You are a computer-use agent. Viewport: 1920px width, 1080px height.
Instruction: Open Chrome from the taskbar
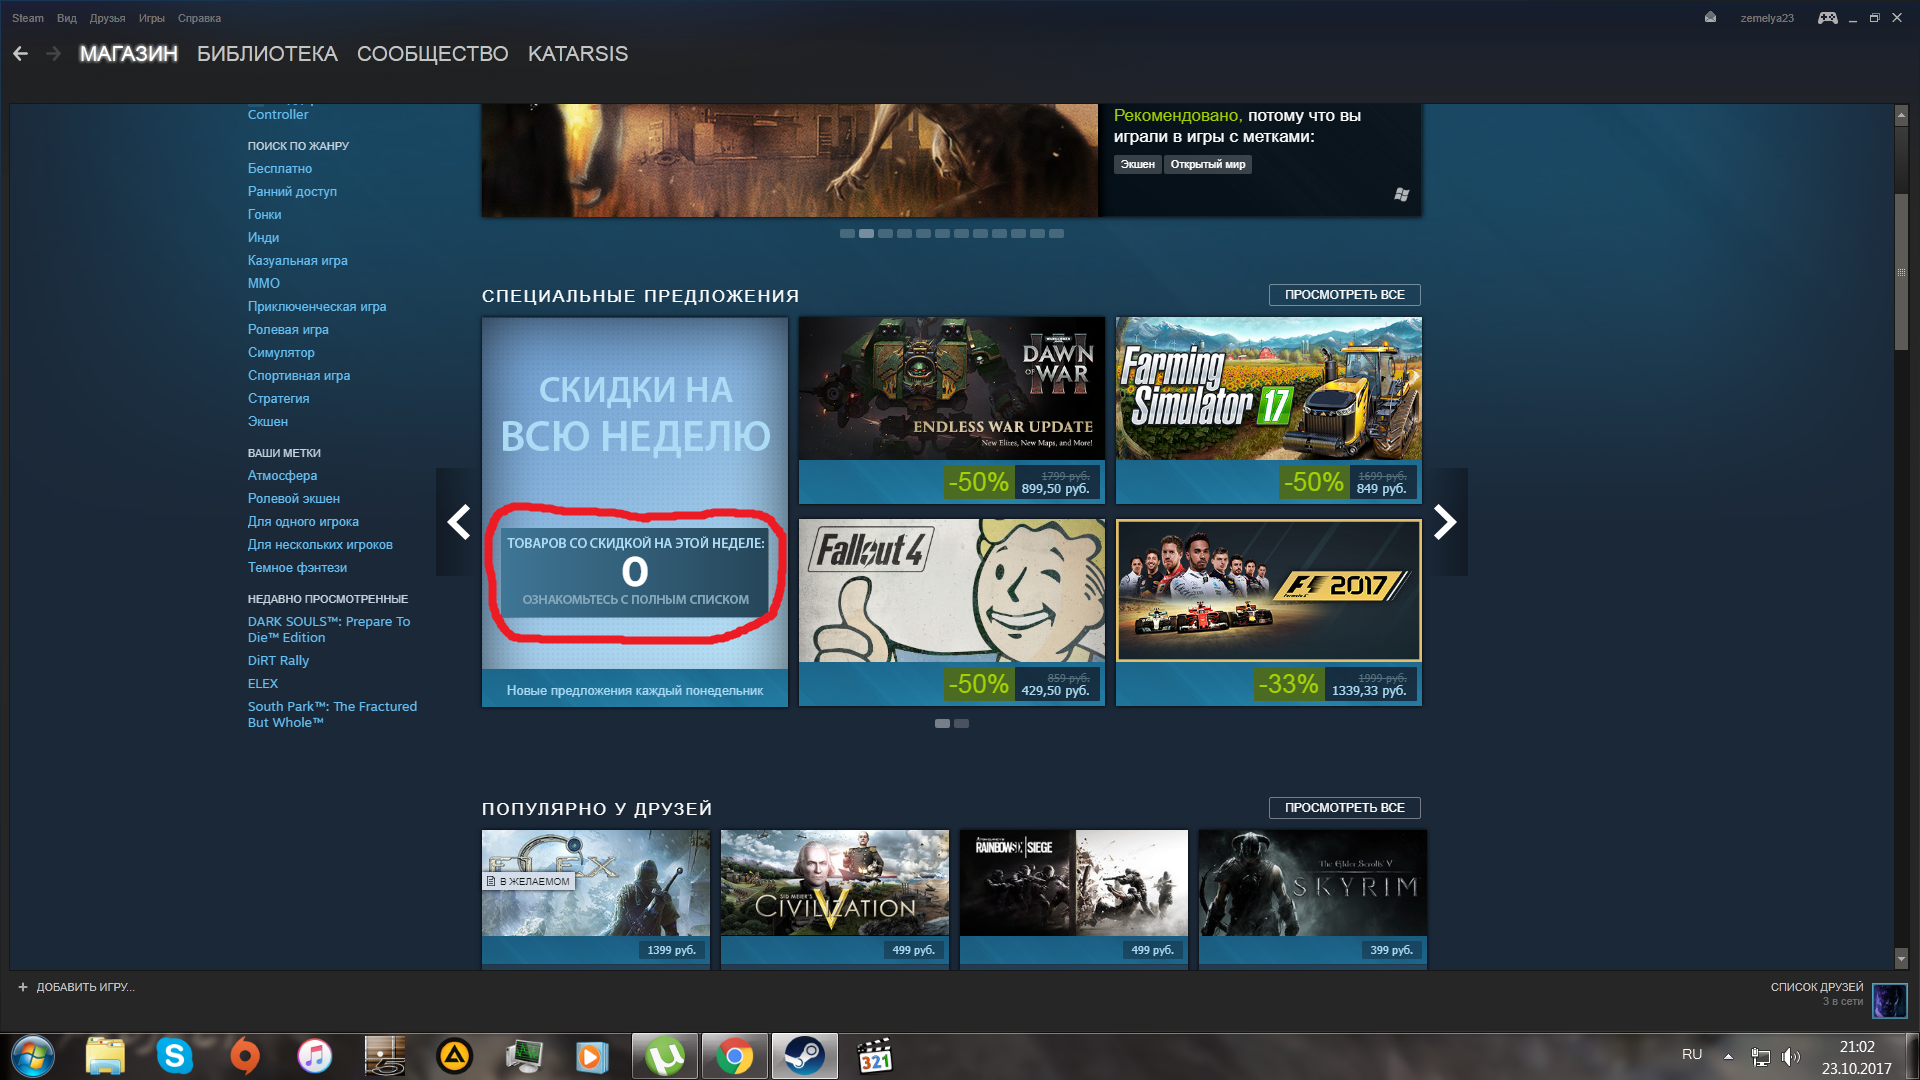pos(735,1056)
